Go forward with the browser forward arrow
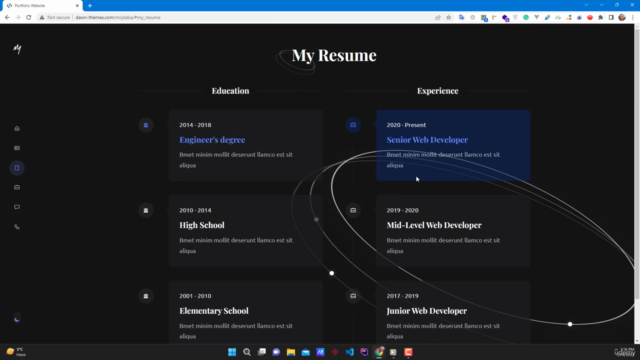The height and width of the screenshot is (360, 640). tap(18, 18)
